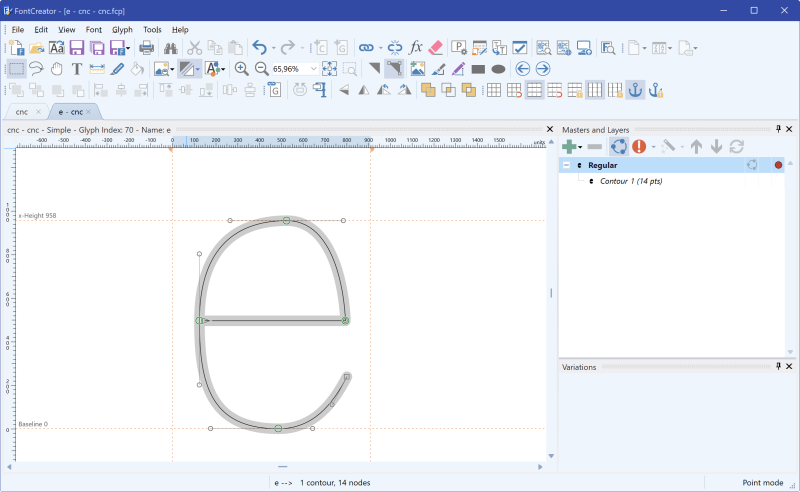Viewport: 800px width, 492px height.
Task: Open the Edit menu
Action: click(x=41, y=30)
